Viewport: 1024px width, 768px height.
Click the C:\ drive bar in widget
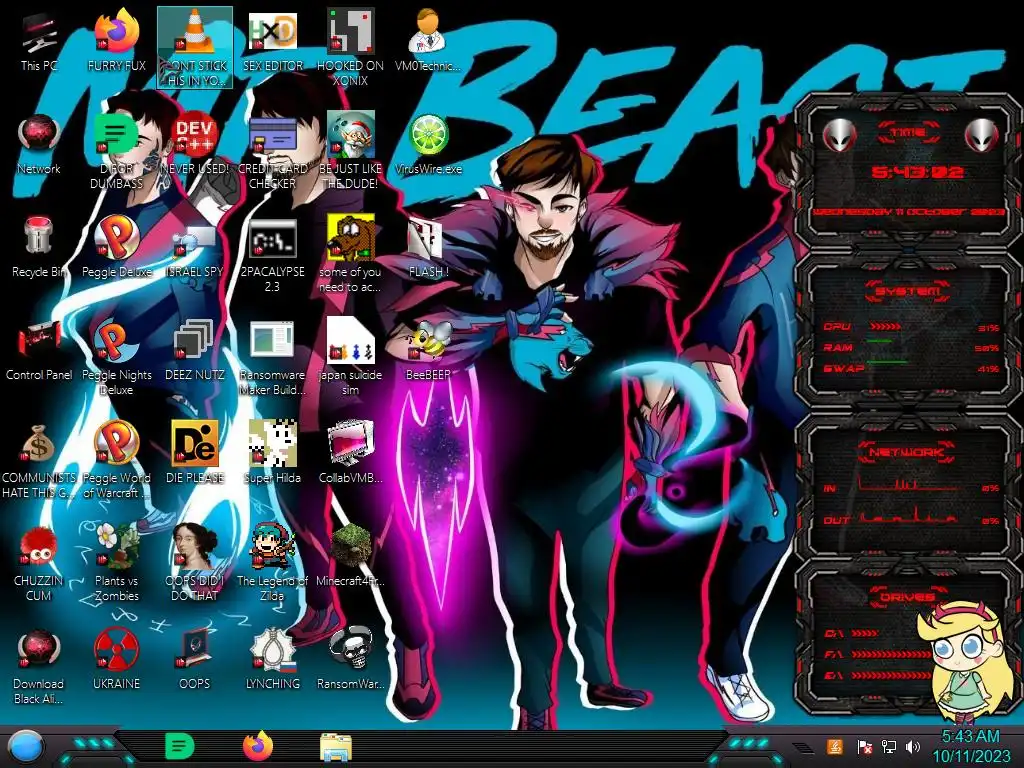pyautogui.click(x=865, y=633)
